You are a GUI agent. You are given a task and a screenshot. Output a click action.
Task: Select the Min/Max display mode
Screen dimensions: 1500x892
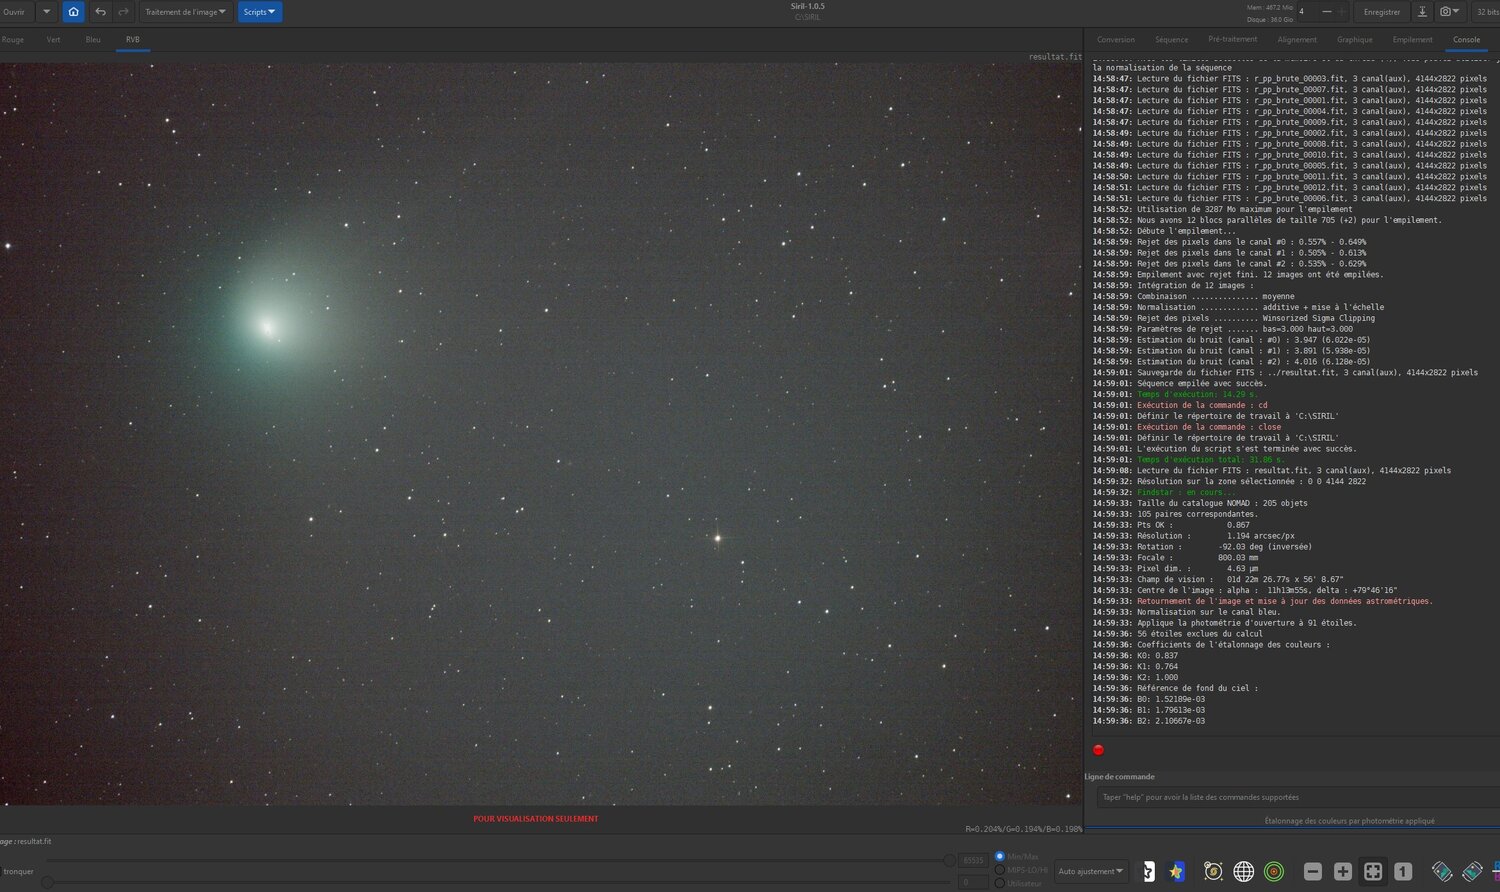click(1000, 857)
